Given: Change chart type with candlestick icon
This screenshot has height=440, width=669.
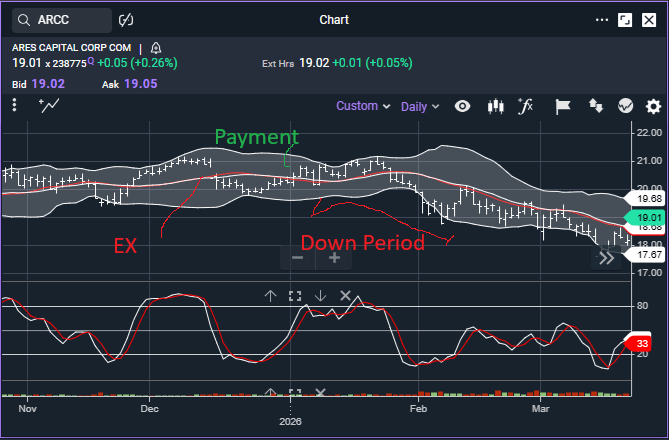Looking at the screenshot, I should [x=495, y=106].
